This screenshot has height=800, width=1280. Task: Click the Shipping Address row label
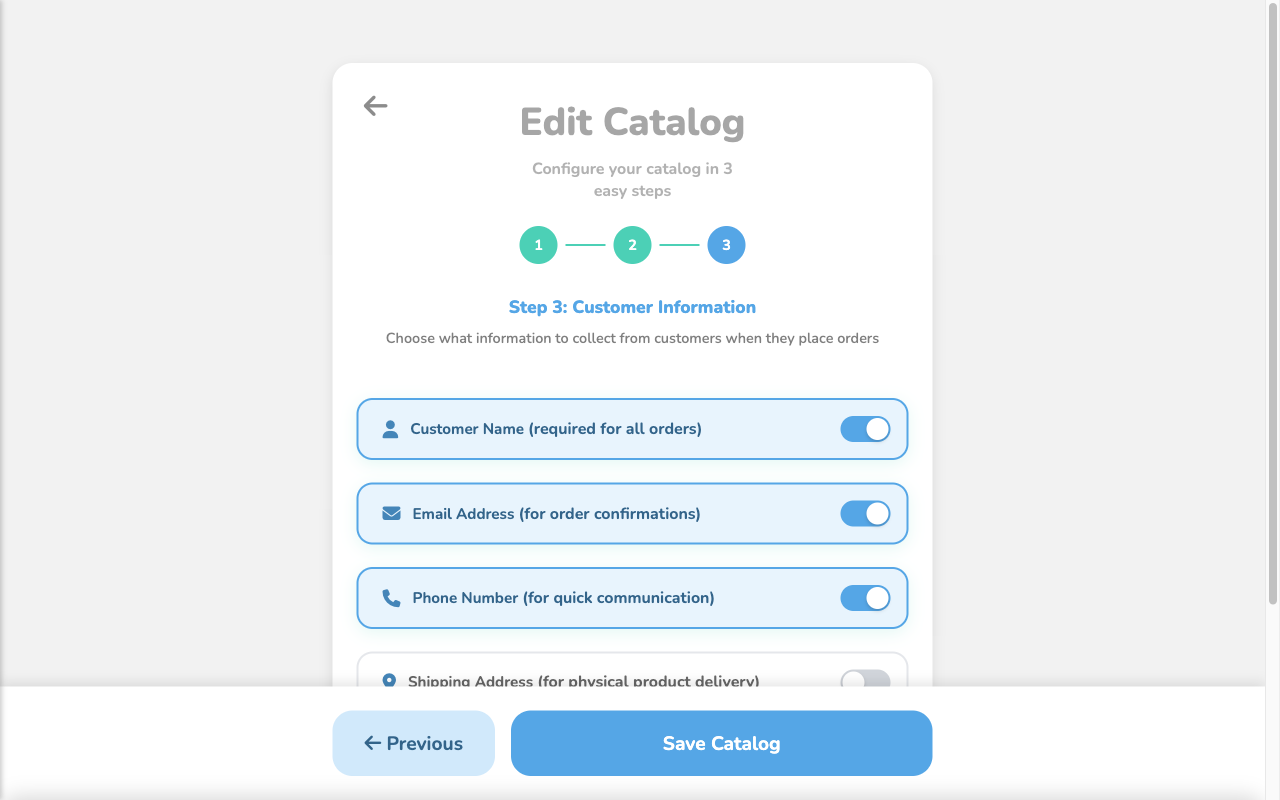click(x=583, y=681)
